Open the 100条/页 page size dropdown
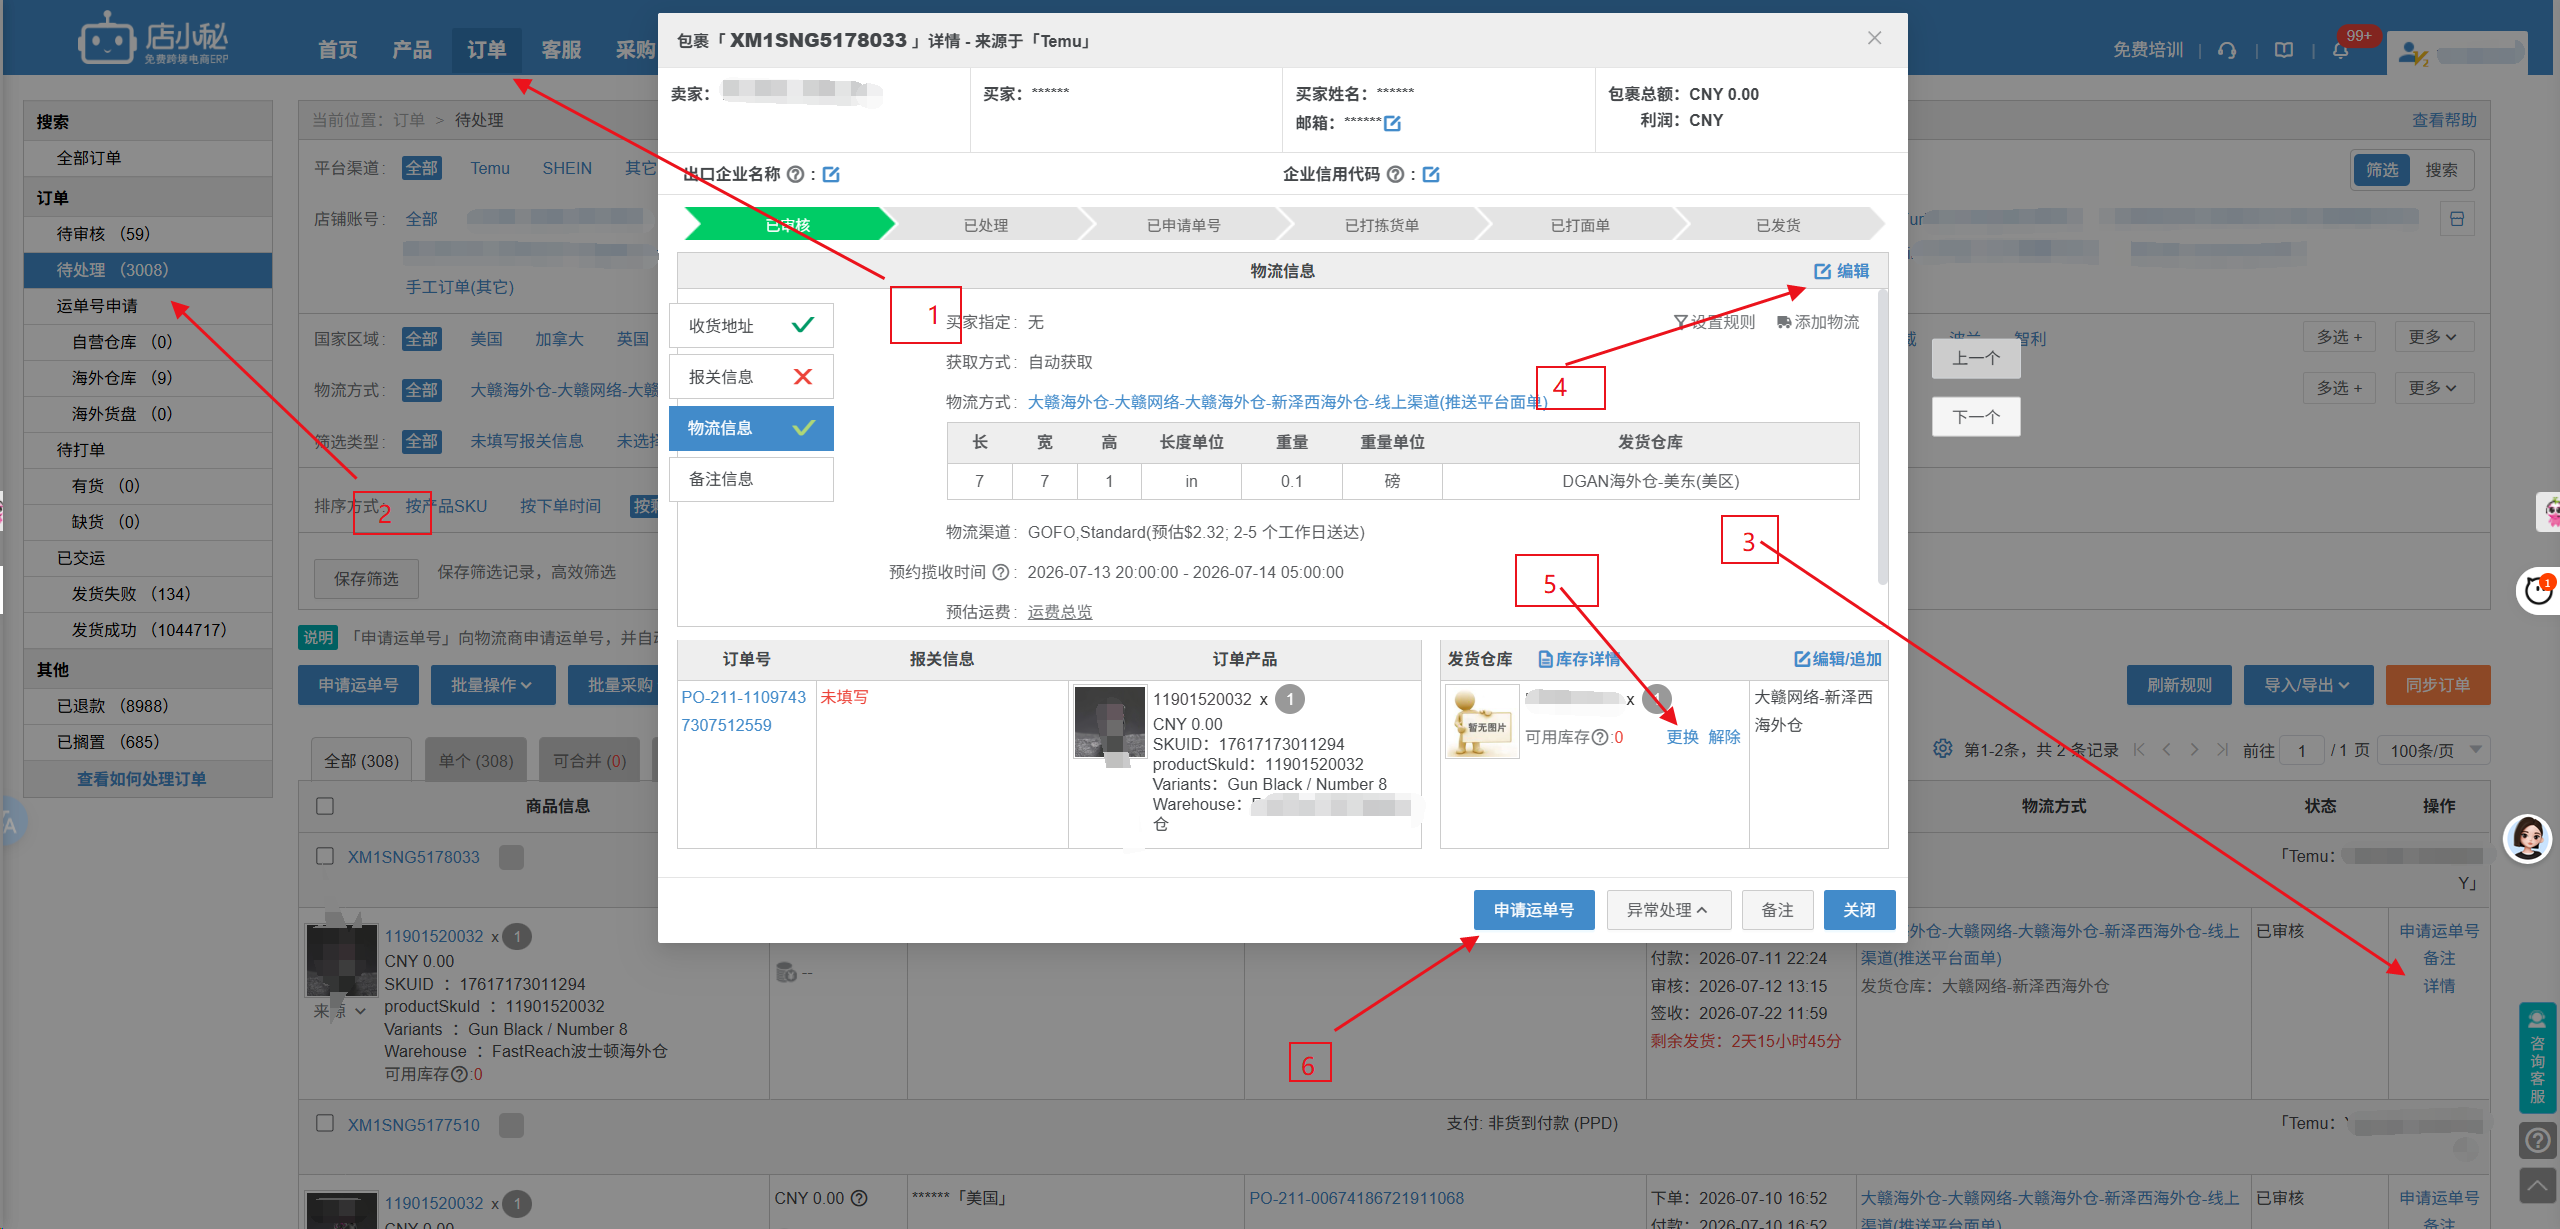The height and width of the screenshot is (1229, 2560). click(2435, 750)
